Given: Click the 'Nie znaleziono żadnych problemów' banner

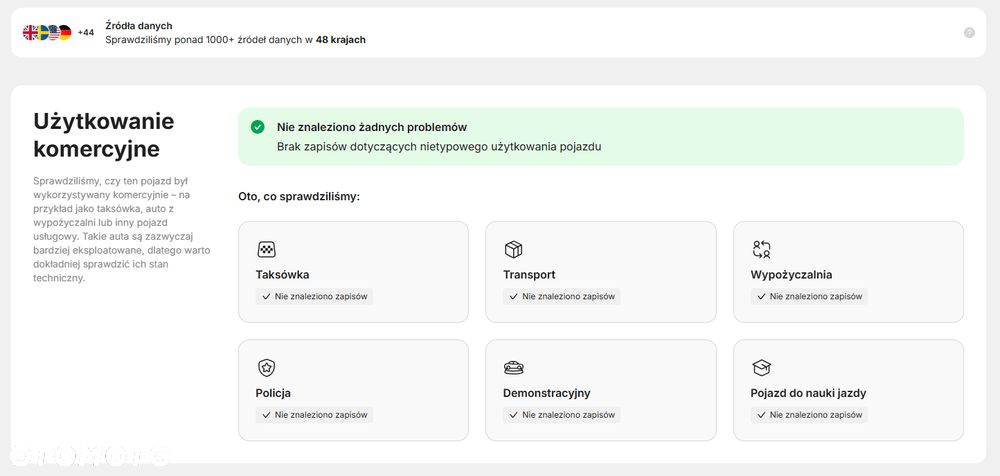Looking at the screenshot, I should click(x=600, y=136).
